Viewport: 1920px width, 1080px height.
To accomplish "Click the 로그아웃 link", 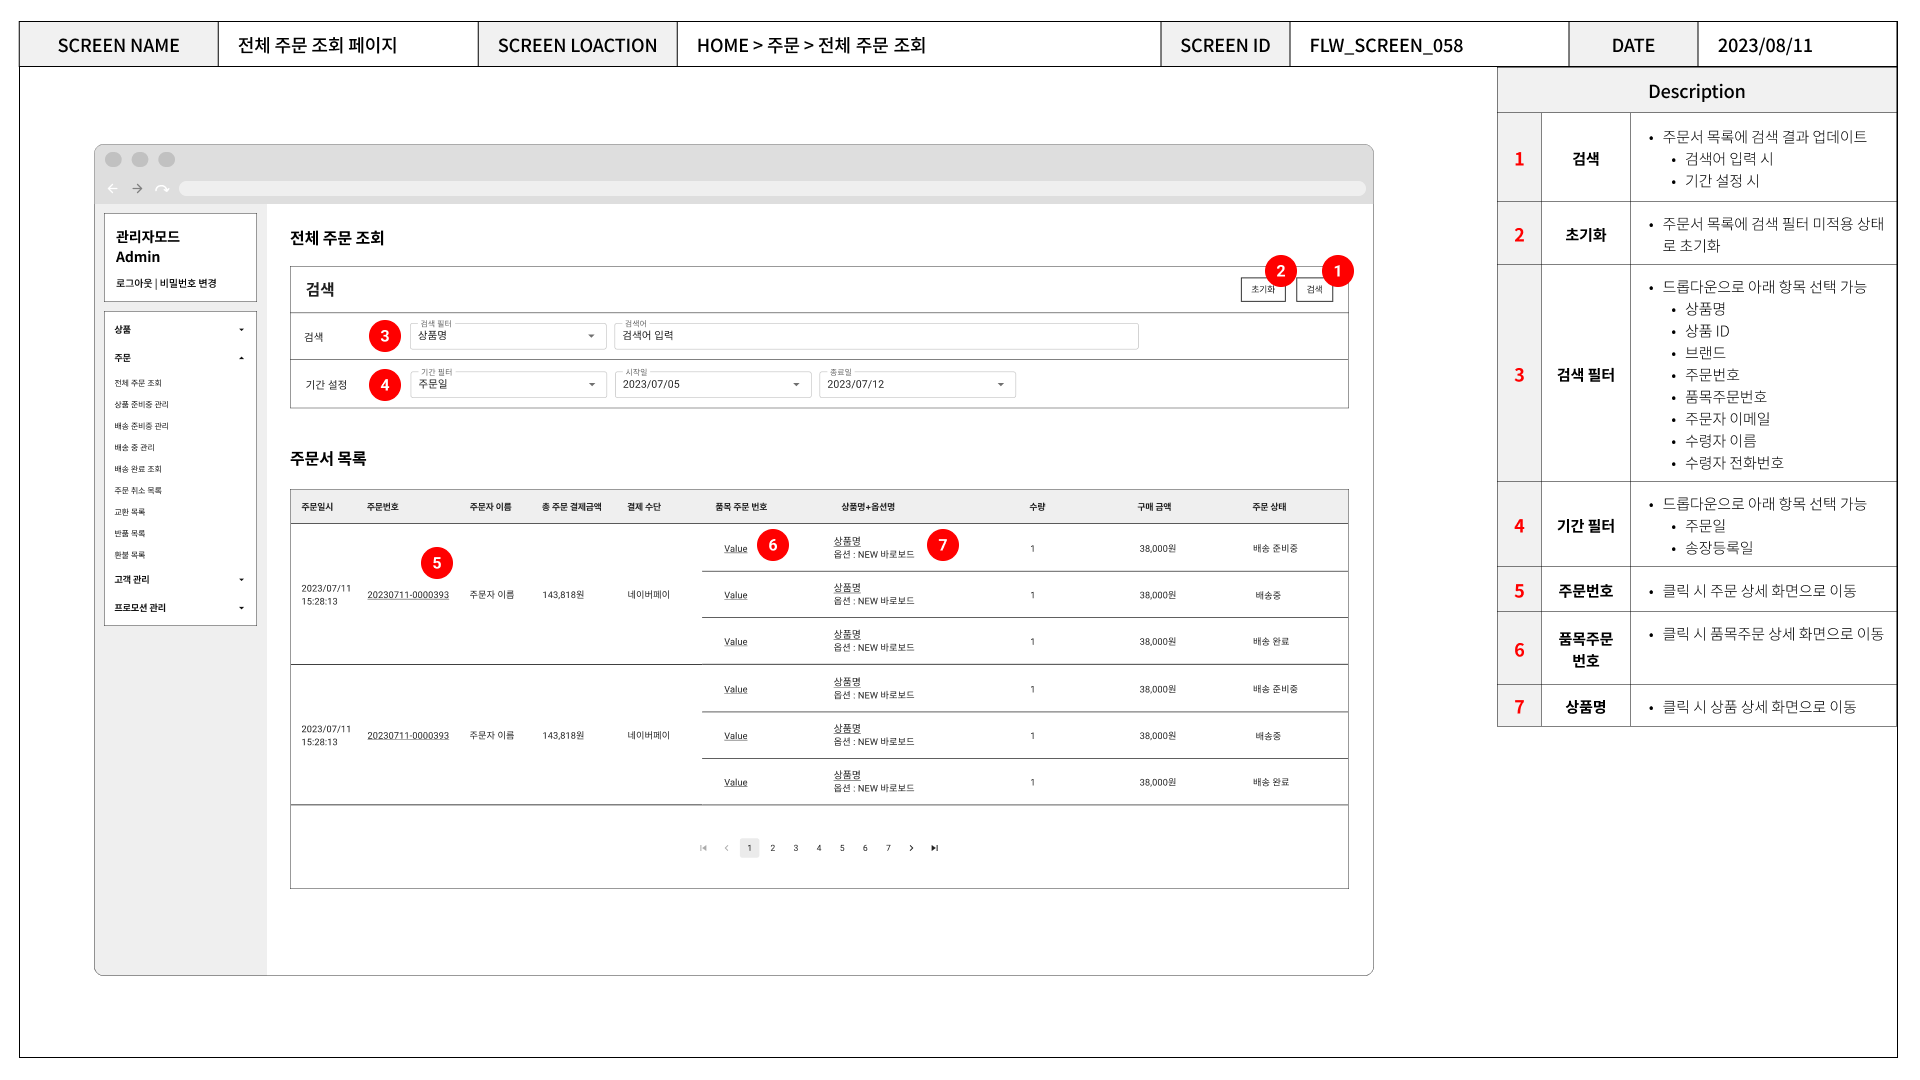I will (x=134, y=284).
